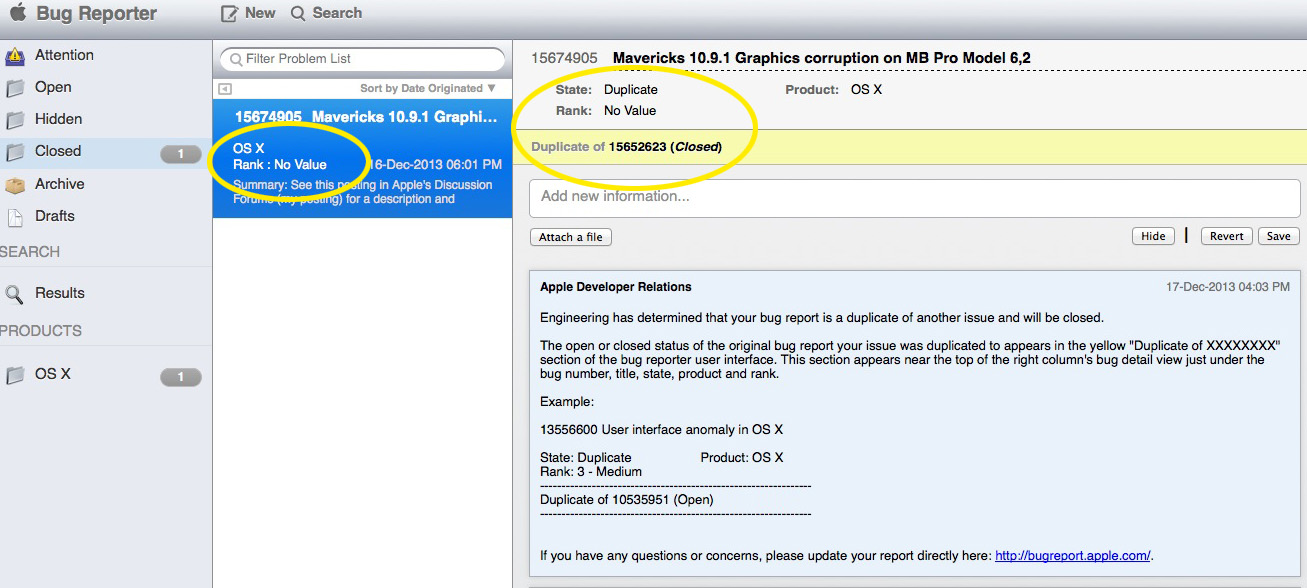This screenshot has width=1307, height=588.
Task: Click the Hidden folder icon
Action: click(x=15, y=120)
